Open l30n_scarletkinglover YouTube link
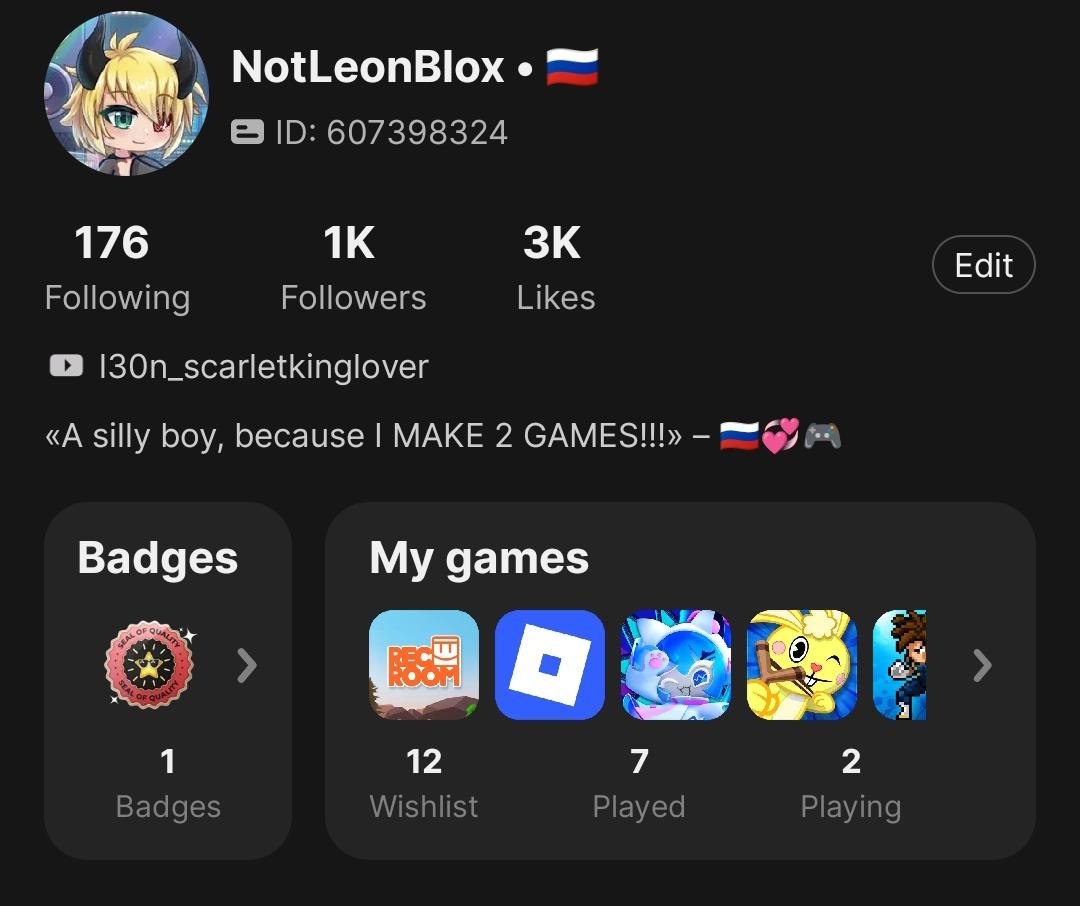 263,366
